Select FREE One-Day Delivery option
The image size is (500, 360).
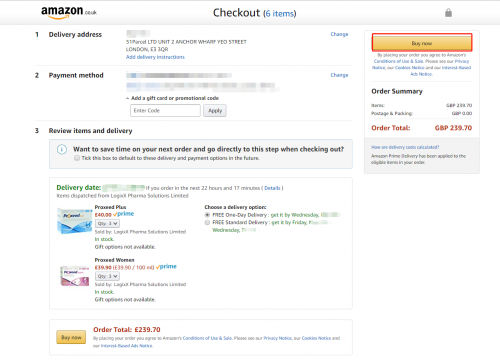pos(207,215)
